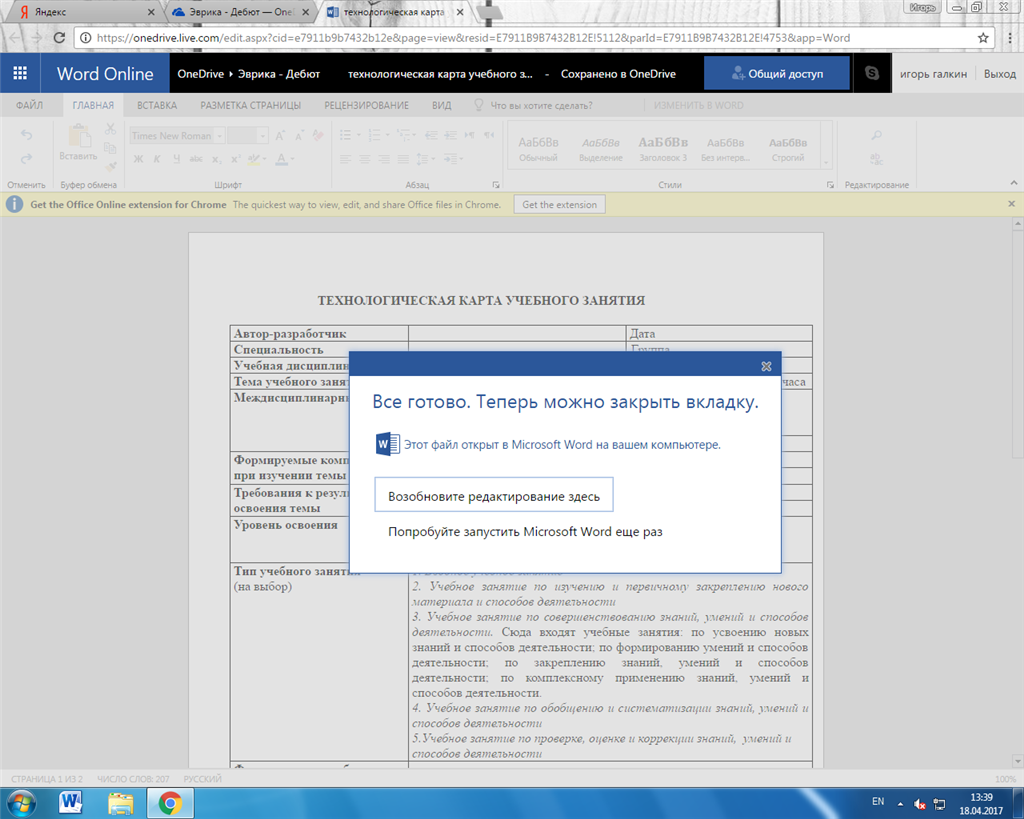The height and width of the screenshot is (819, 1024).
Task: Click Выход to sign out
Action: (x=1000, y=74)
